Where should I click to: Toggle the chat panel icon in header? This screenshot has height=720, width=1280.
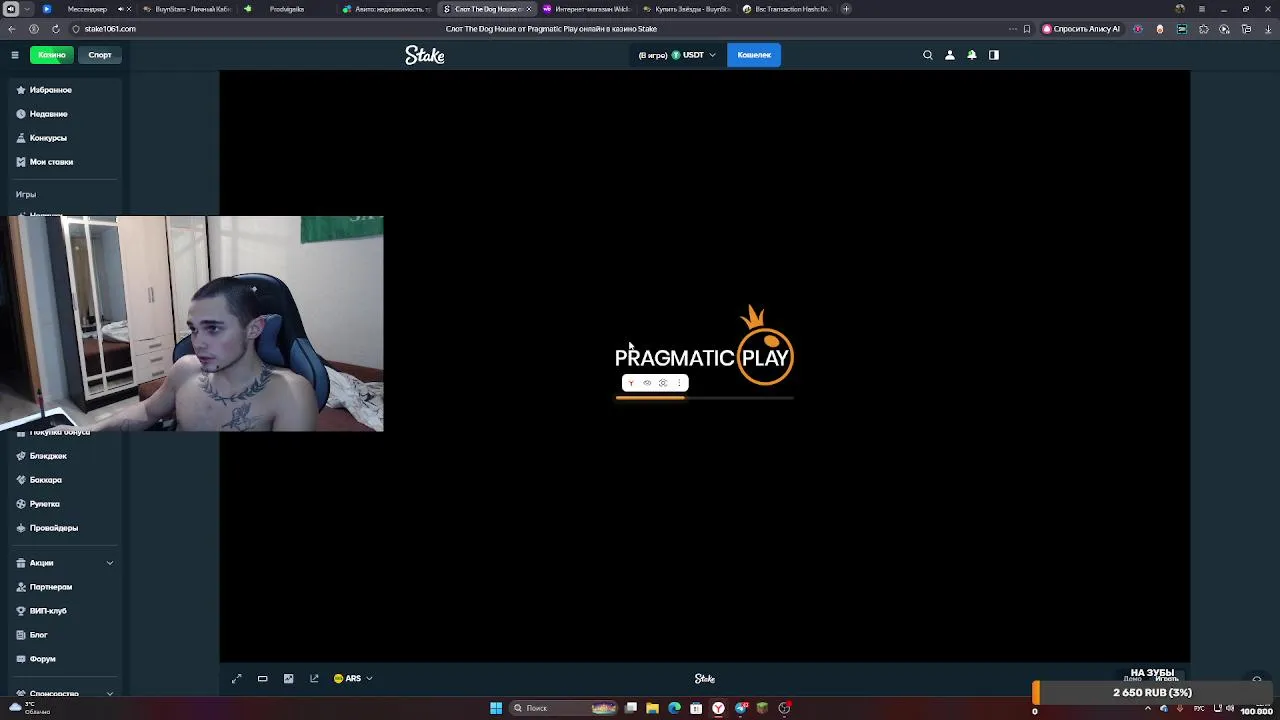pos(994,55)
